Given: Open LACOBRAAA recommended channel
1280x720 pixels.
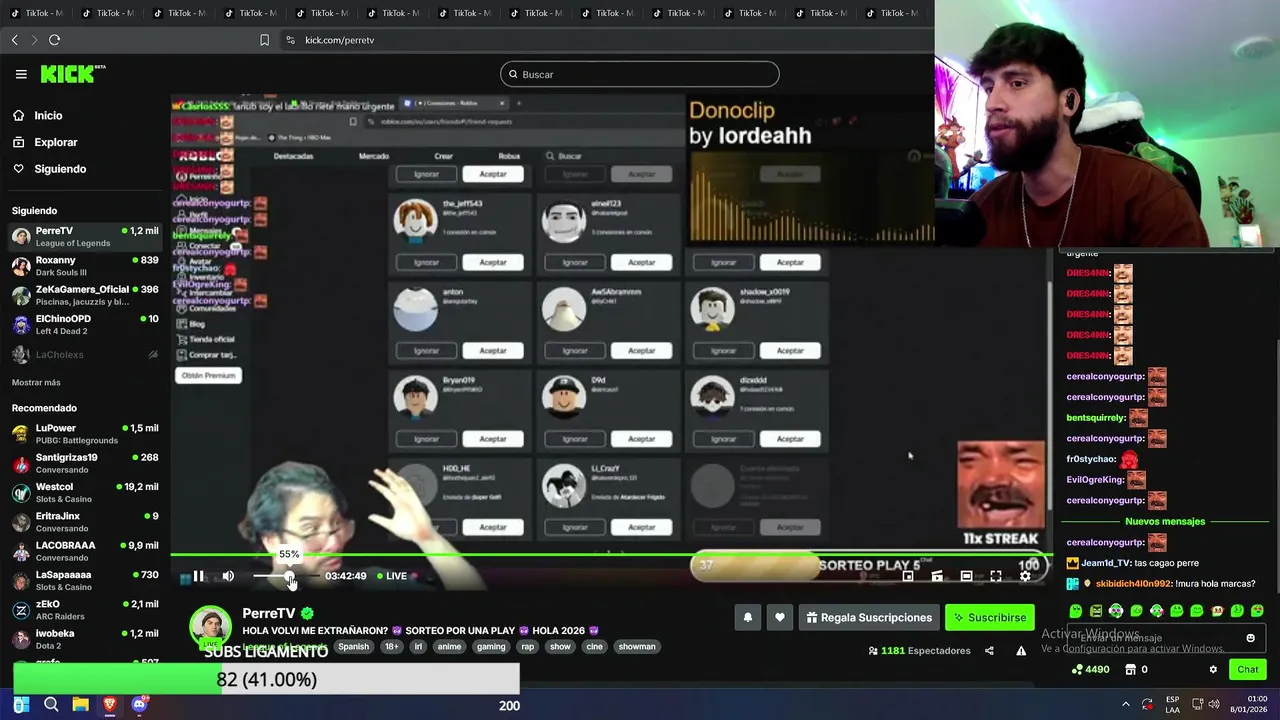Looking at the screenshot, I should [x=84, y=552].
